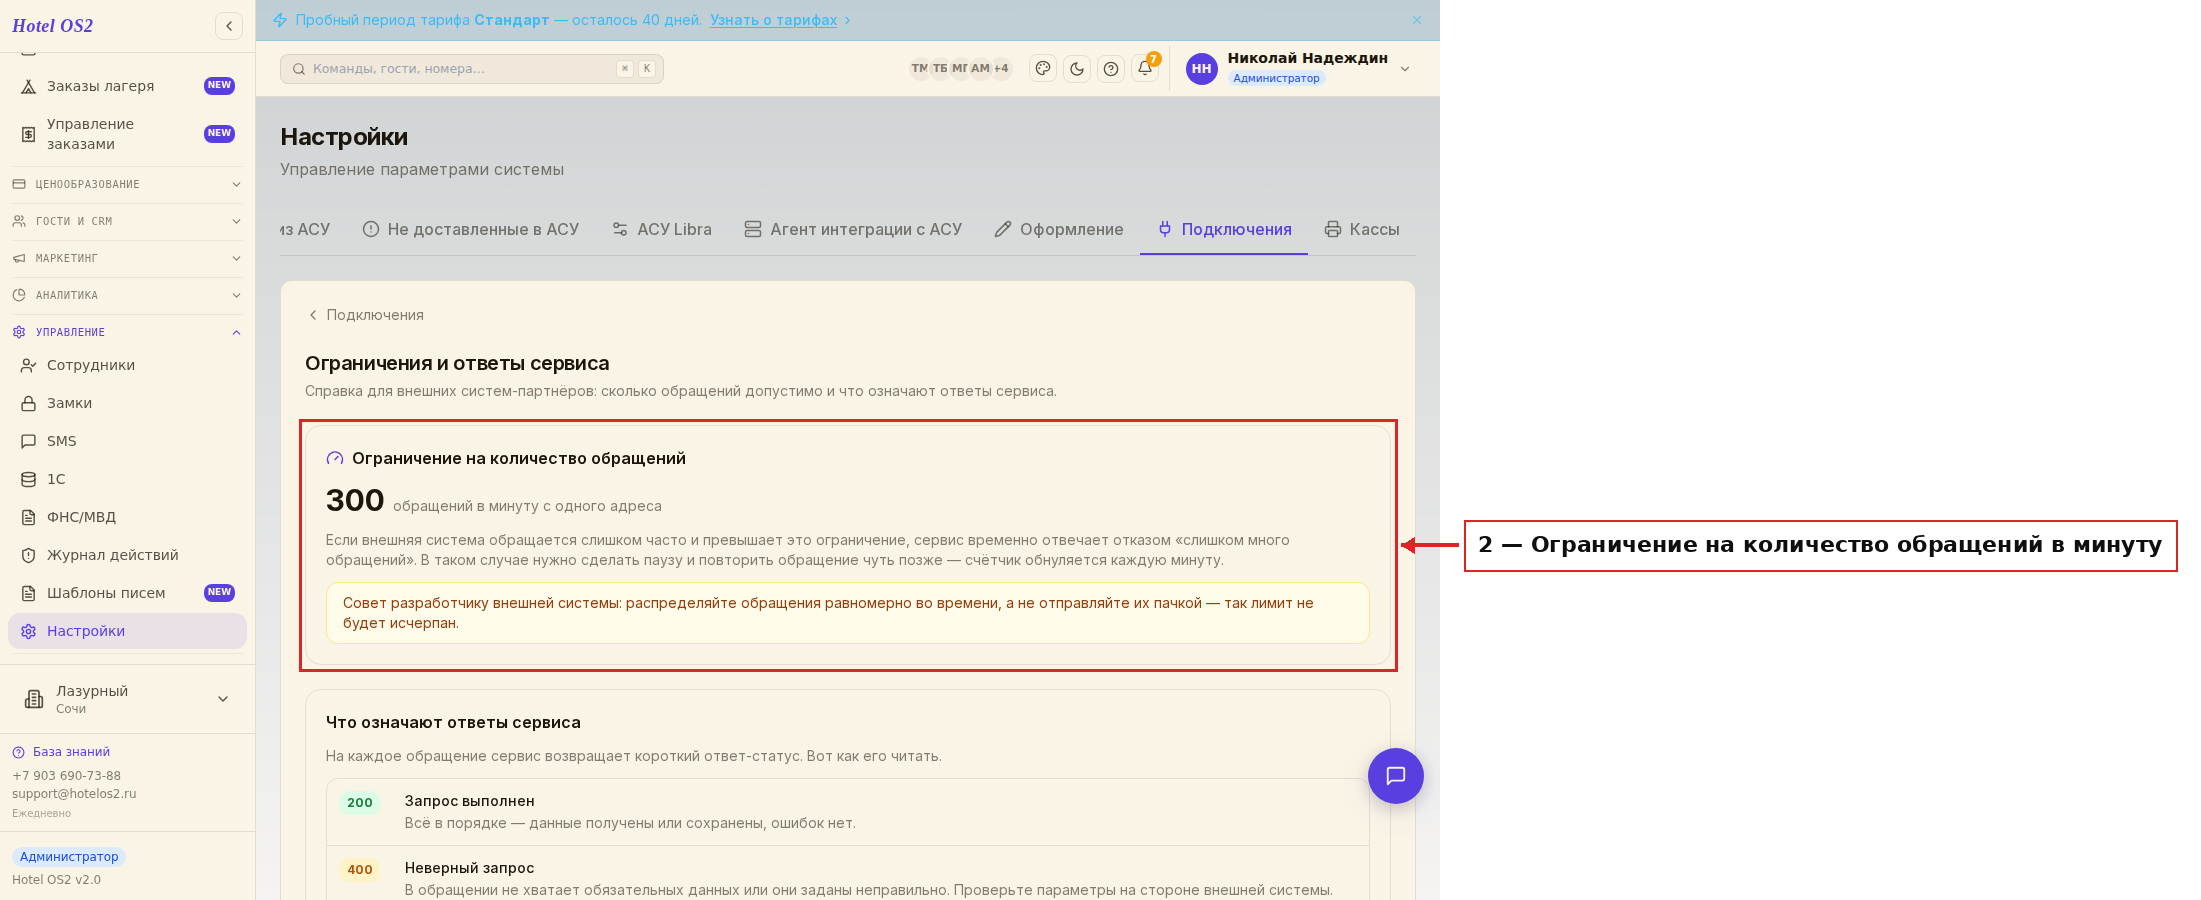Open notifications bell with badge

click(x=1145, y=68)
